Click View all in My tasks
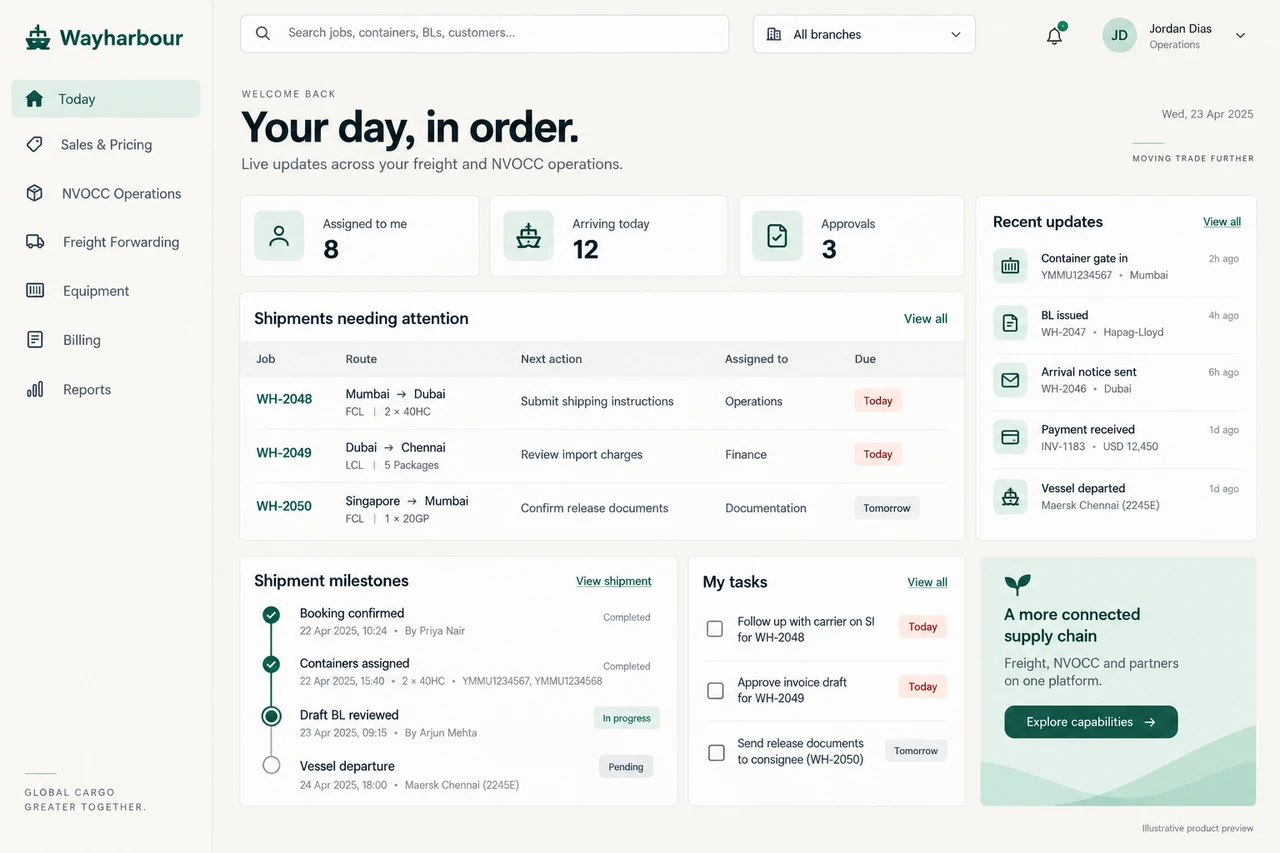The height and width of the screenshot is (853, 1280). (927, 582)
